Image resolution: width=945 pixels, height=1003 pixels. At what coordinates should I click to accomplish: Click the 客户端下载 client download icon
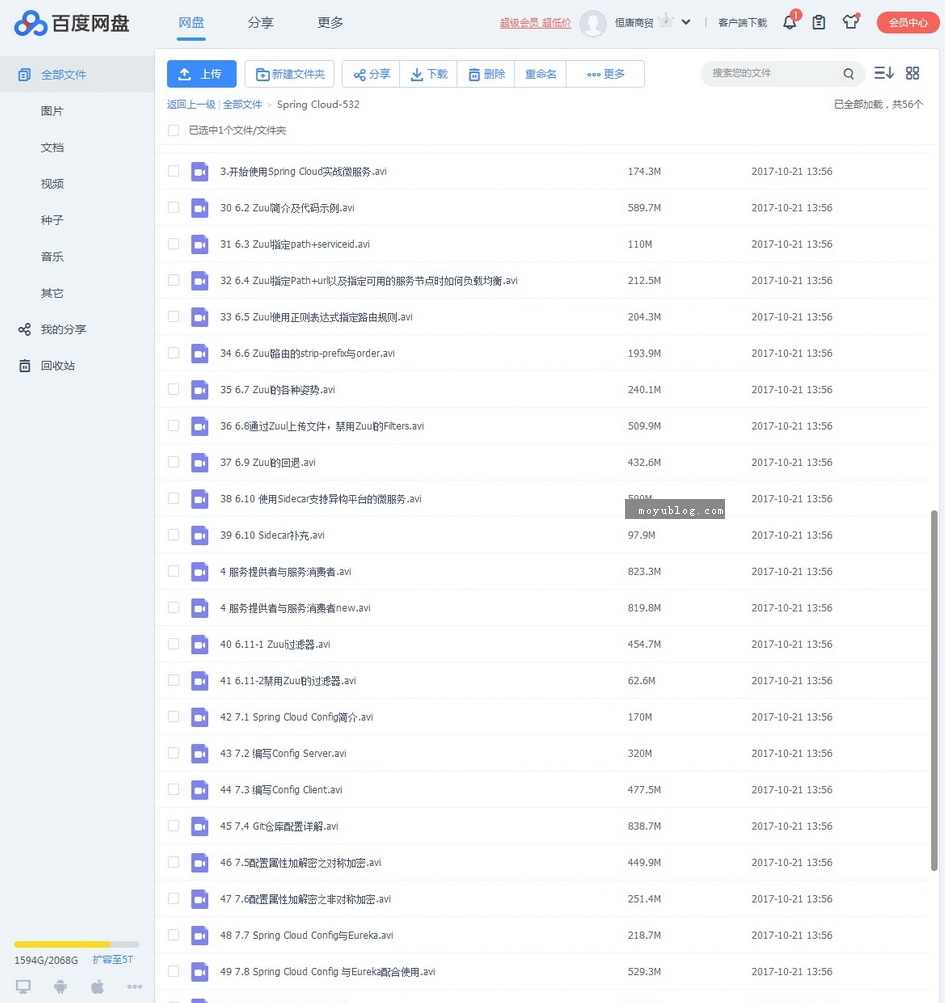click(742, 22)
